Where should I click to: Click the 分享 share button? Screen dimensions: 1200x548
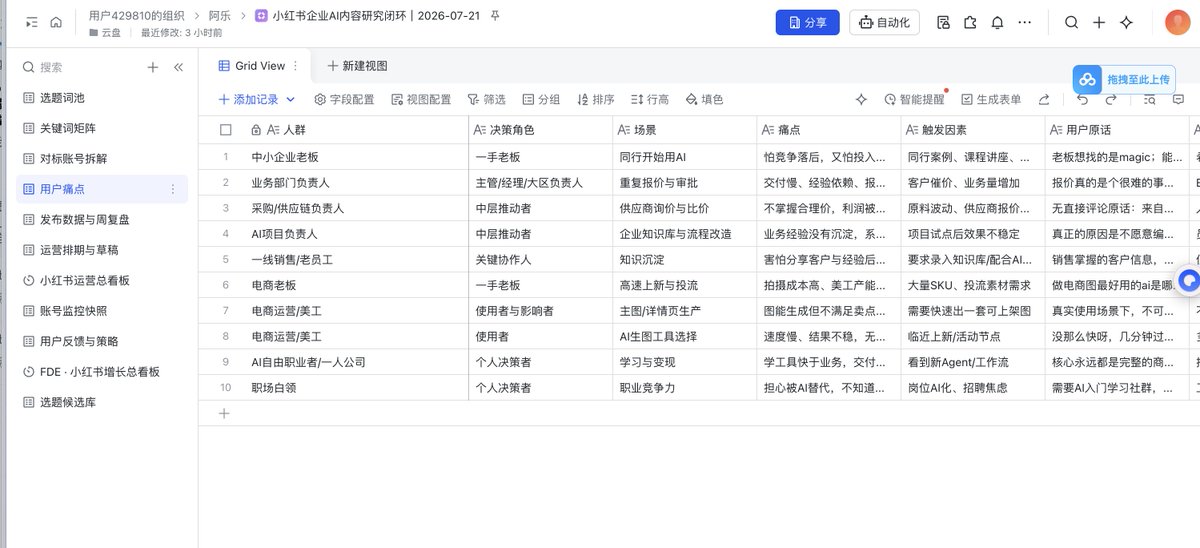tap(807, 22)
